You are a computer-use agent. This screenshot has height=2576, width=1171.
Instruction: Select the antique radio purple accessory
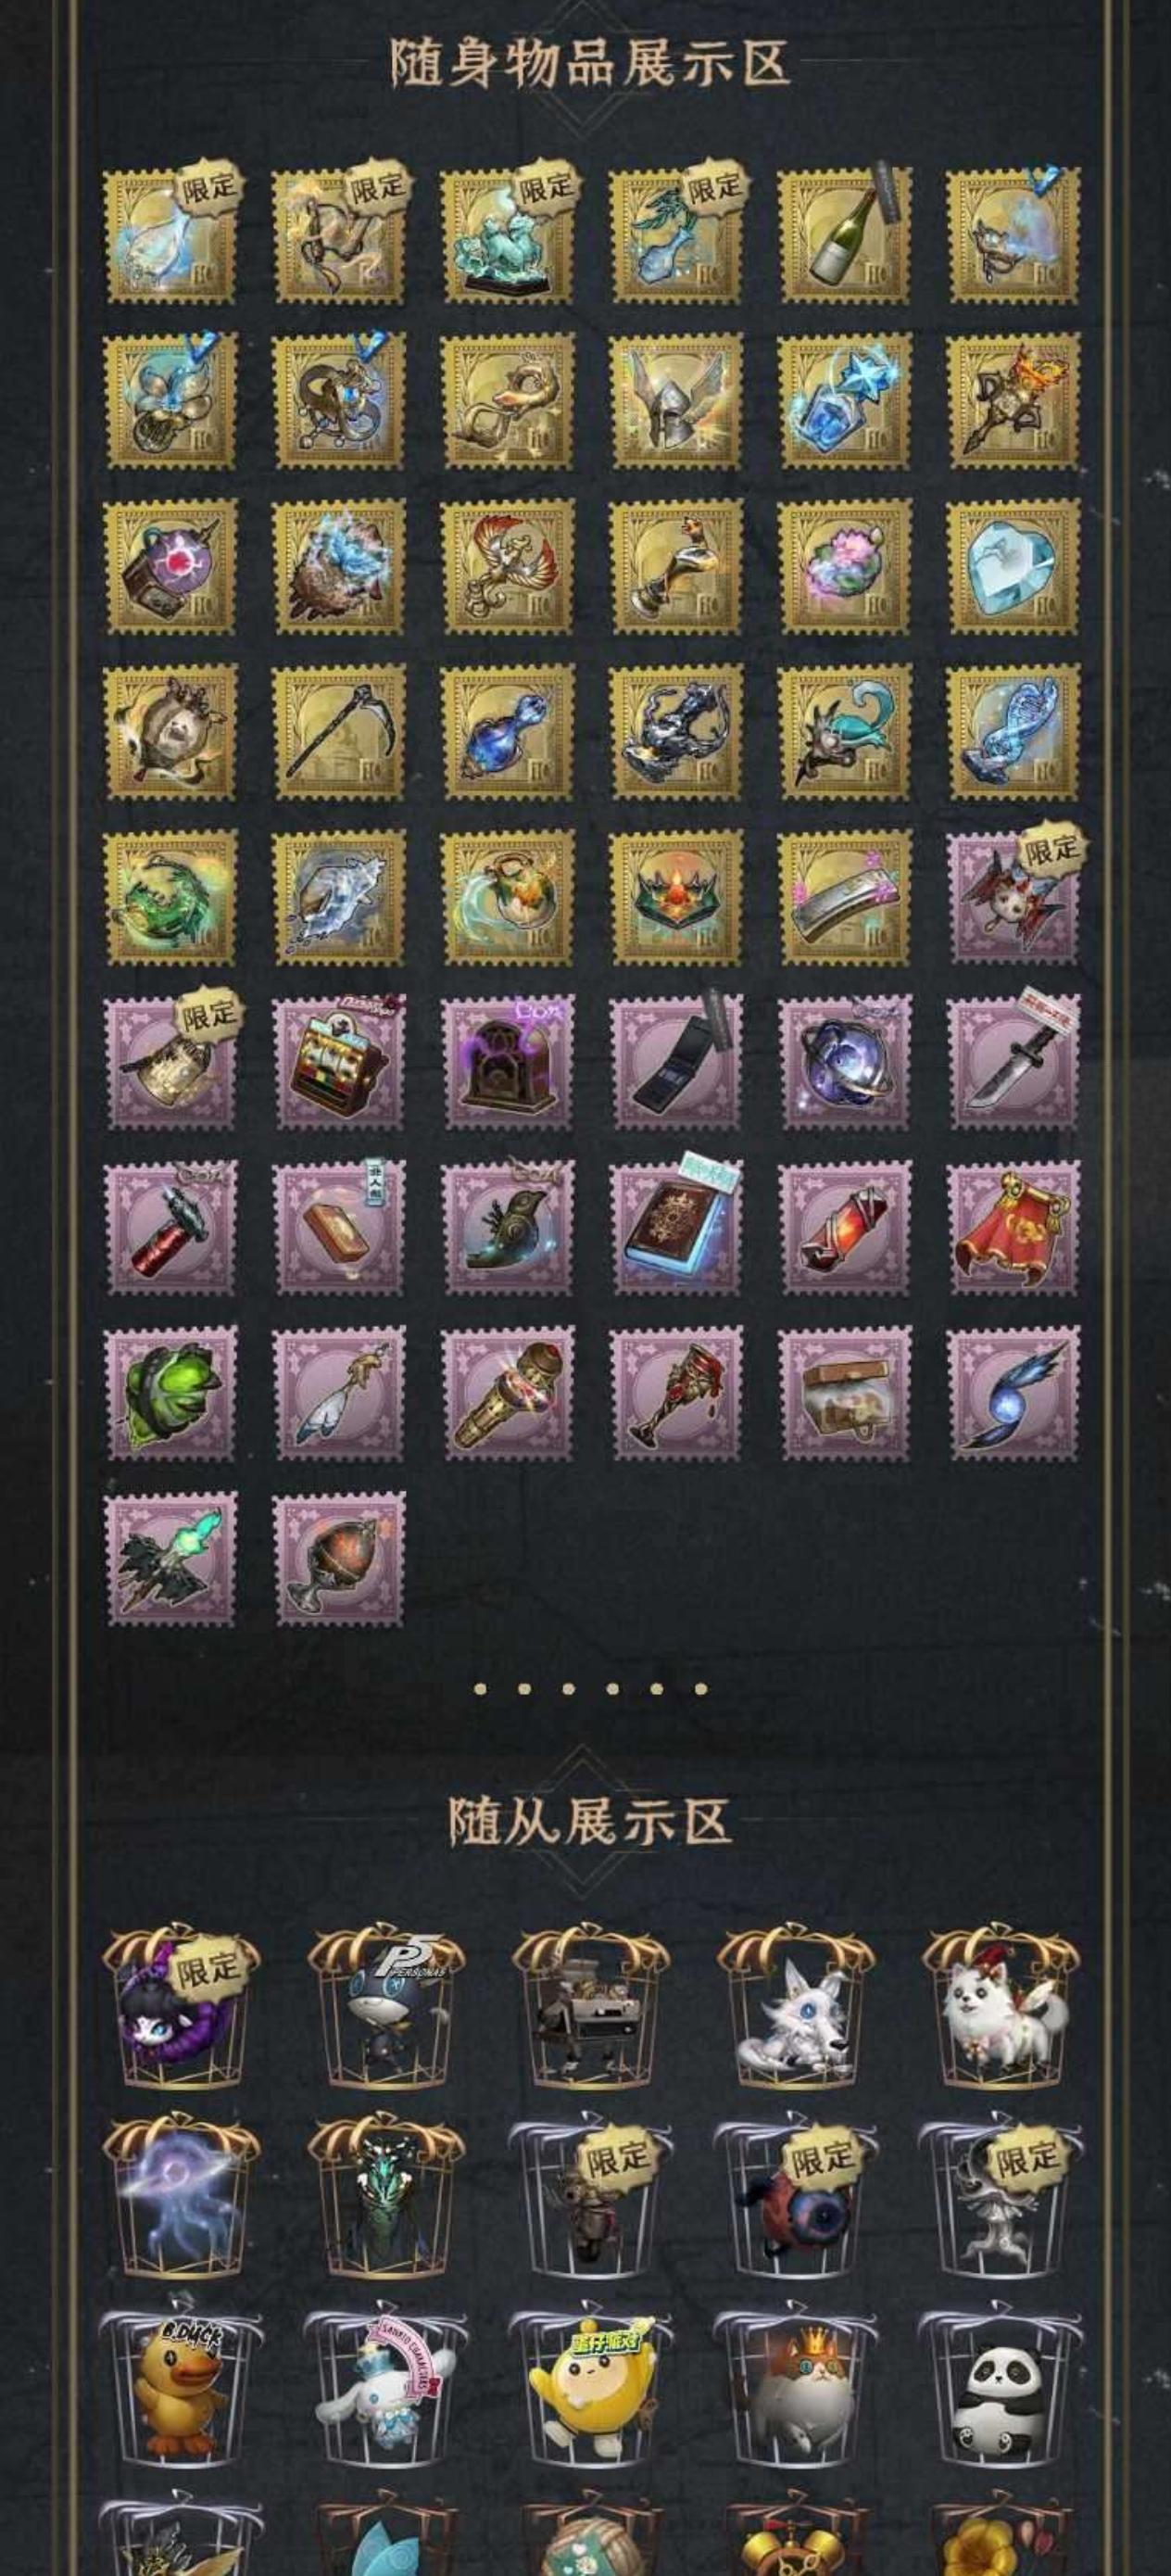(x=508, y=1064)
